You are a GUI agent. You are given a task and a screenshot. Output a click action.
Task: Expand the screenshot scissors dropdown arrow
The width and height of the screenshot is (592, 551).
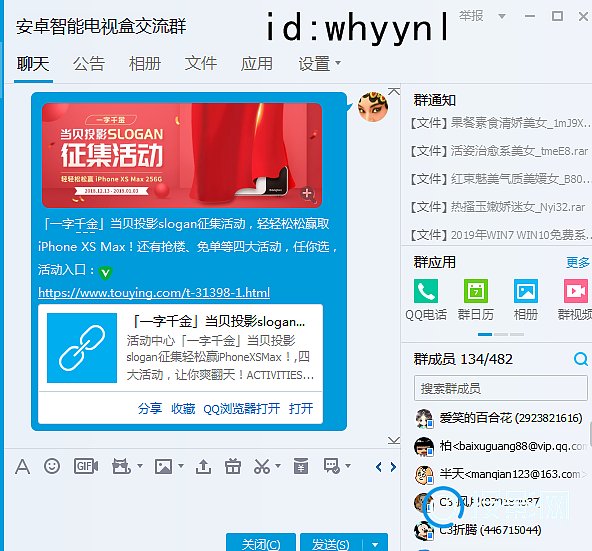(278, 466)
